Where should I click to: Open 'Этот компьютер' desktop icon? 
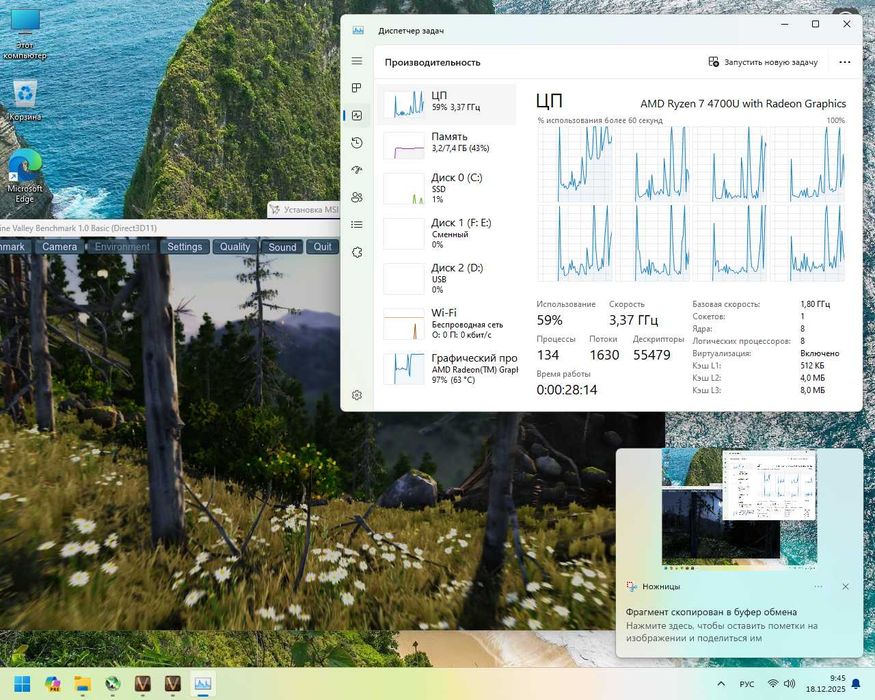click(x=25, y=33)
